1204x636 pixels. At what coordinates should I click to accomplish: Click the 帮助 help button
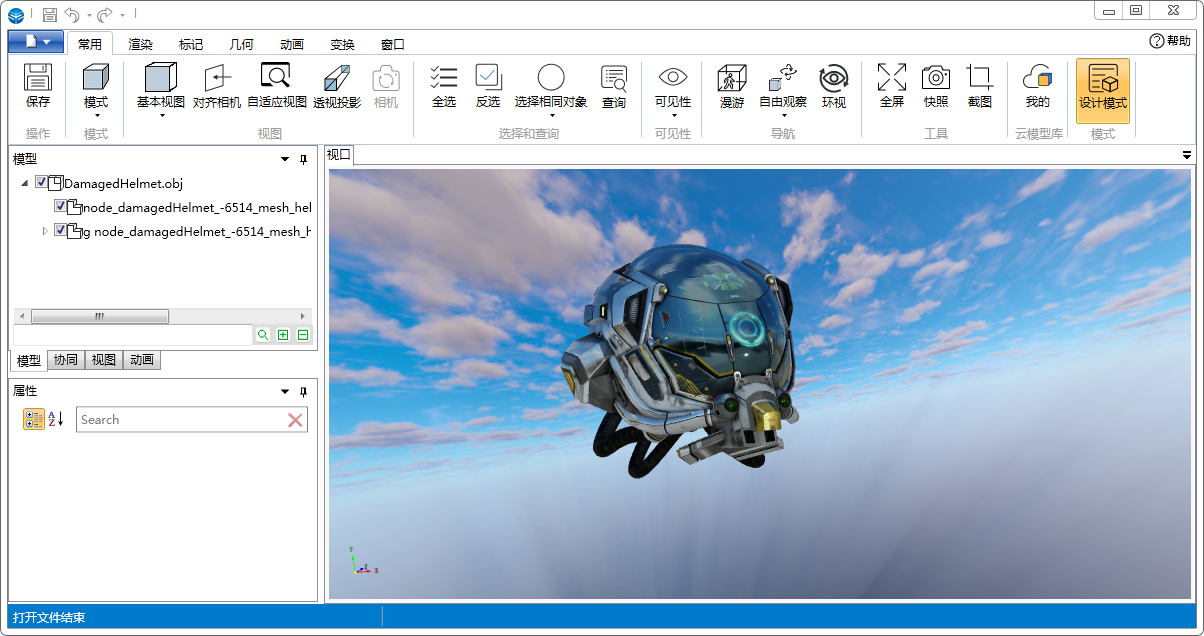tap(1171, 41)
